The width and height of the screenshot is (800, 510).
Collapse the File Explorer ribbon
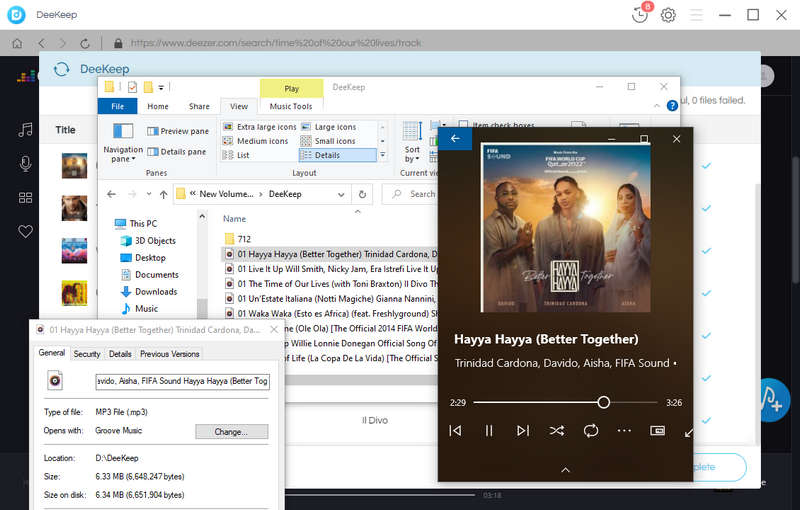coord(657,106)
